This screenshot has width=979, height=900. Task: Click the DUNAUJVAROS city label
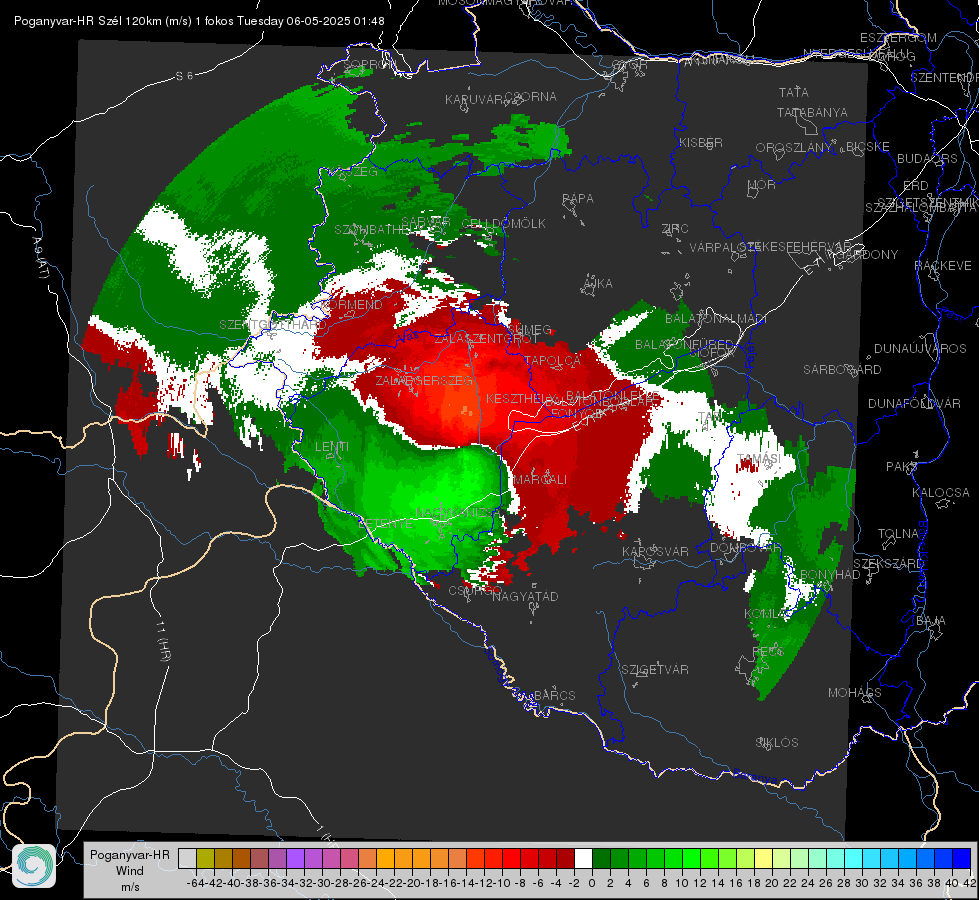(920, 349)
